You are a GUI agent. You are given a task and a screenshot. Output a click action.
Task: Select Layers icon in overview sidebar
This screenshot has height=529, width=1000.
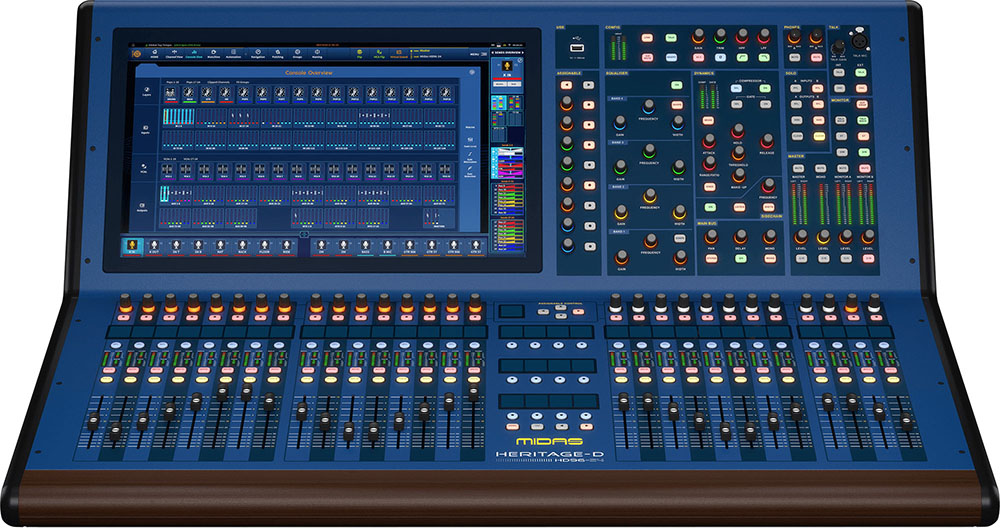coord(147,93)
